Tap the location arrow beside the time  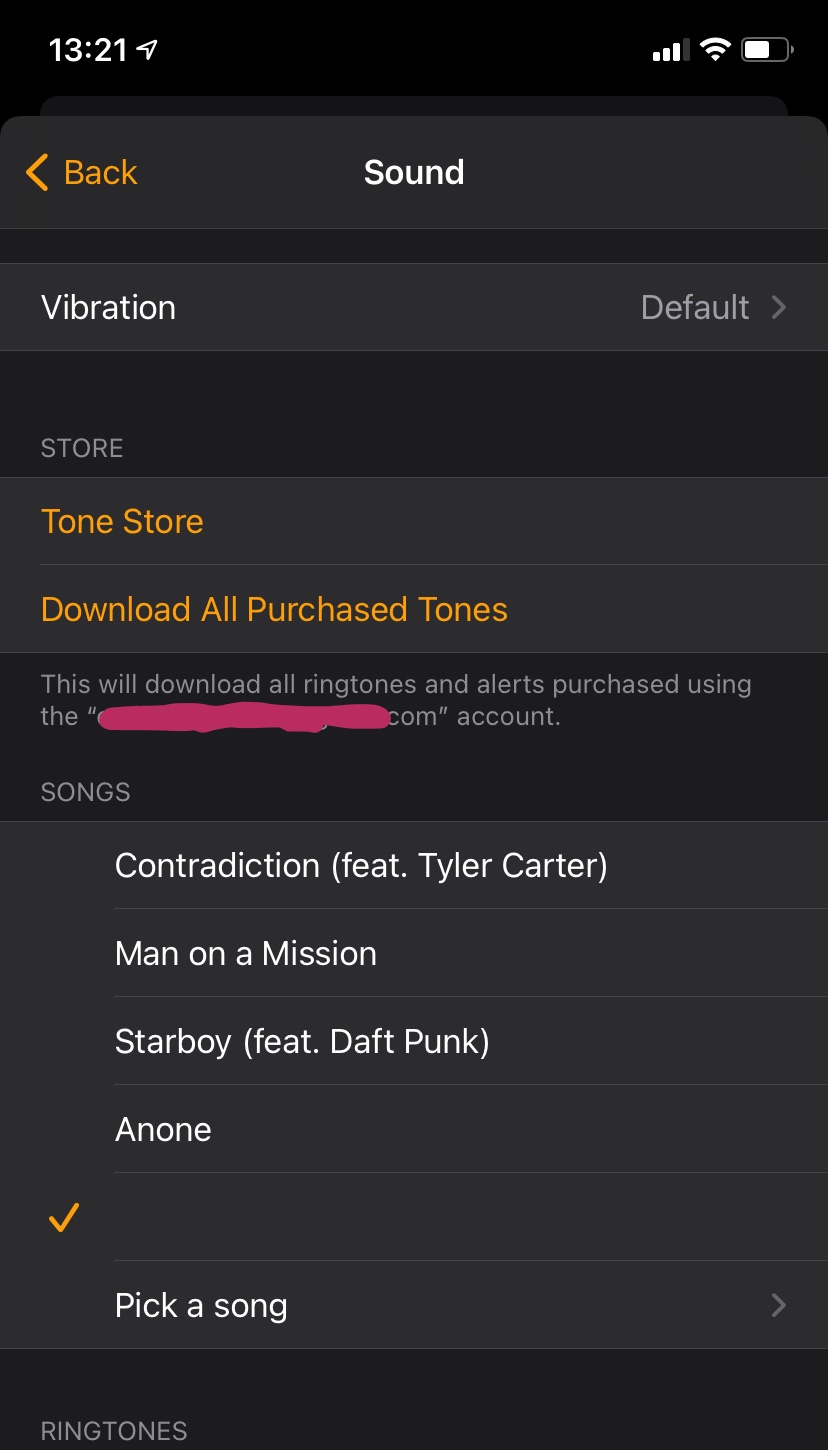(150, 49)
